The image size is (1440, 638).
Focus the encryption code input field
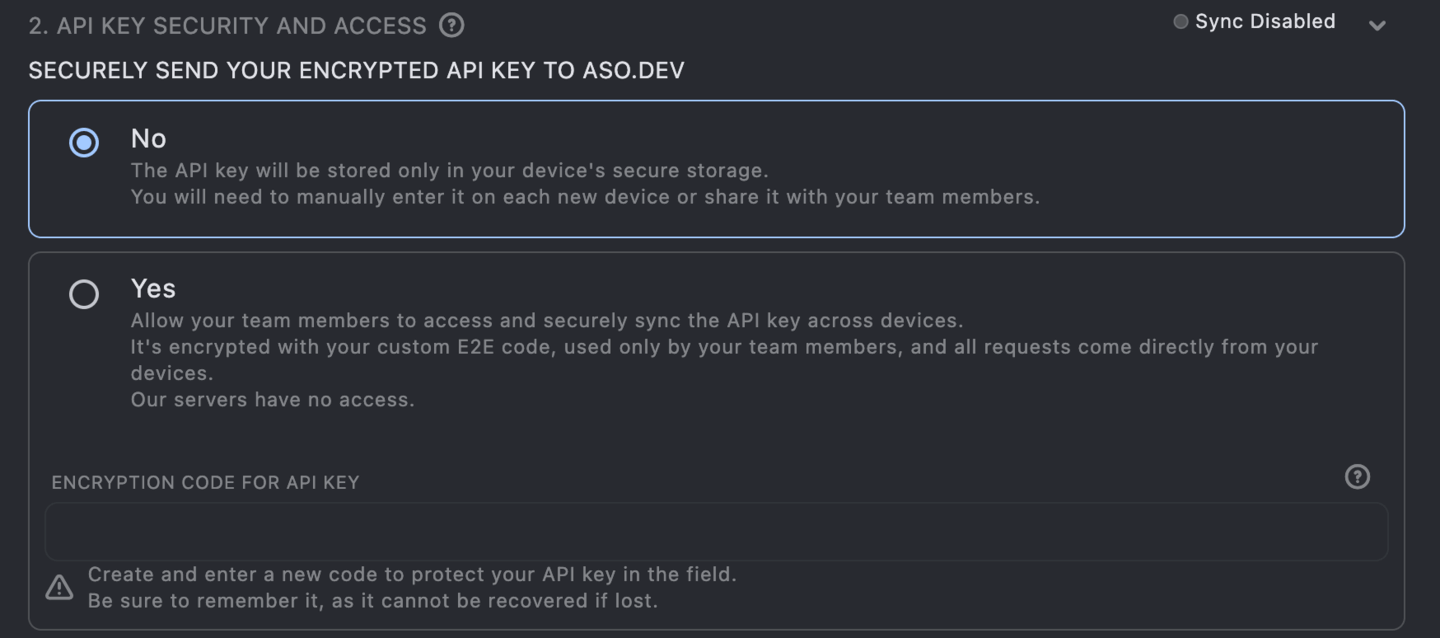coord(717,531)
